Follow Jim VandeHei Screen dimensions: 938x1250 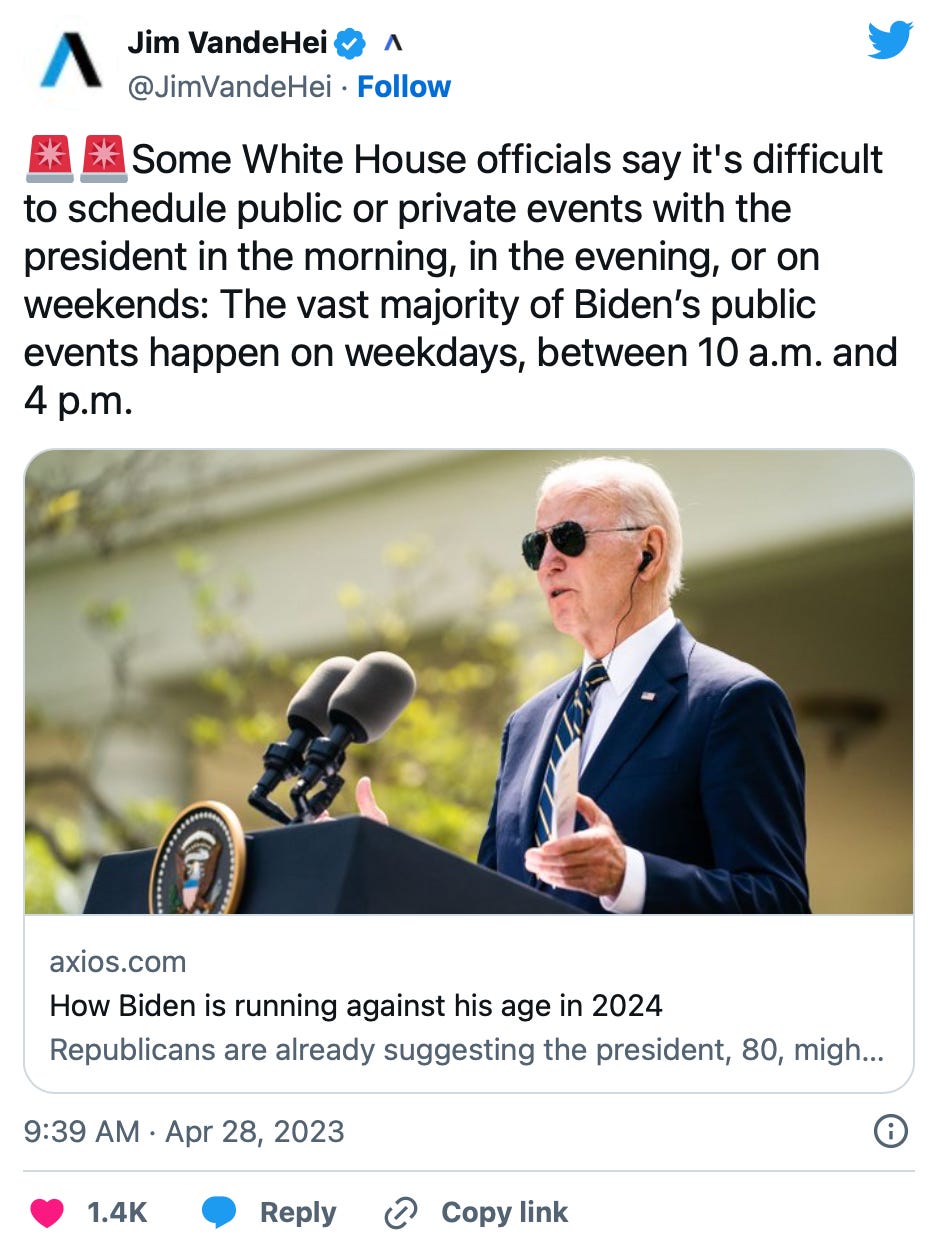pos(404,87)
